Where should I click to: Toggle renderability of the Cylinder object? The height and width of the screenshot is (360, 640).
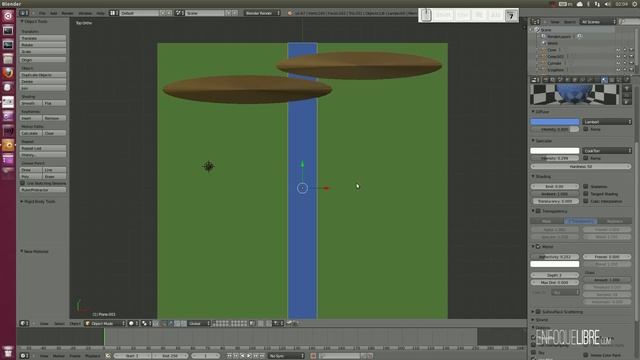631,63
